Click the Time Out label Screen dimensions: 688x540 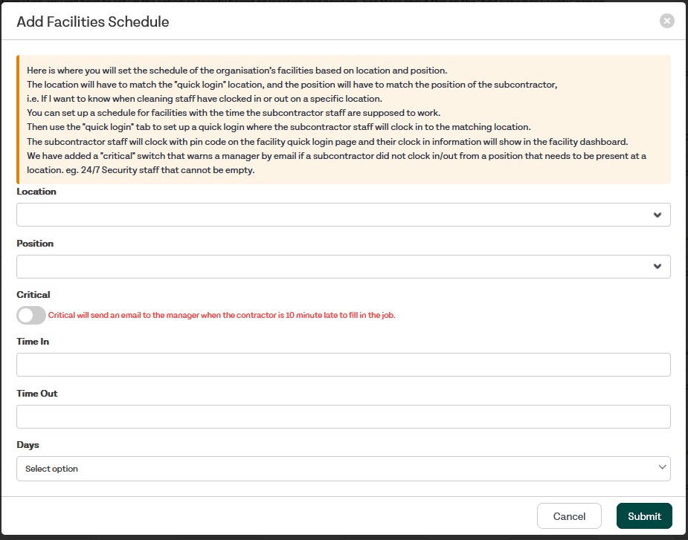coord(37,393)
